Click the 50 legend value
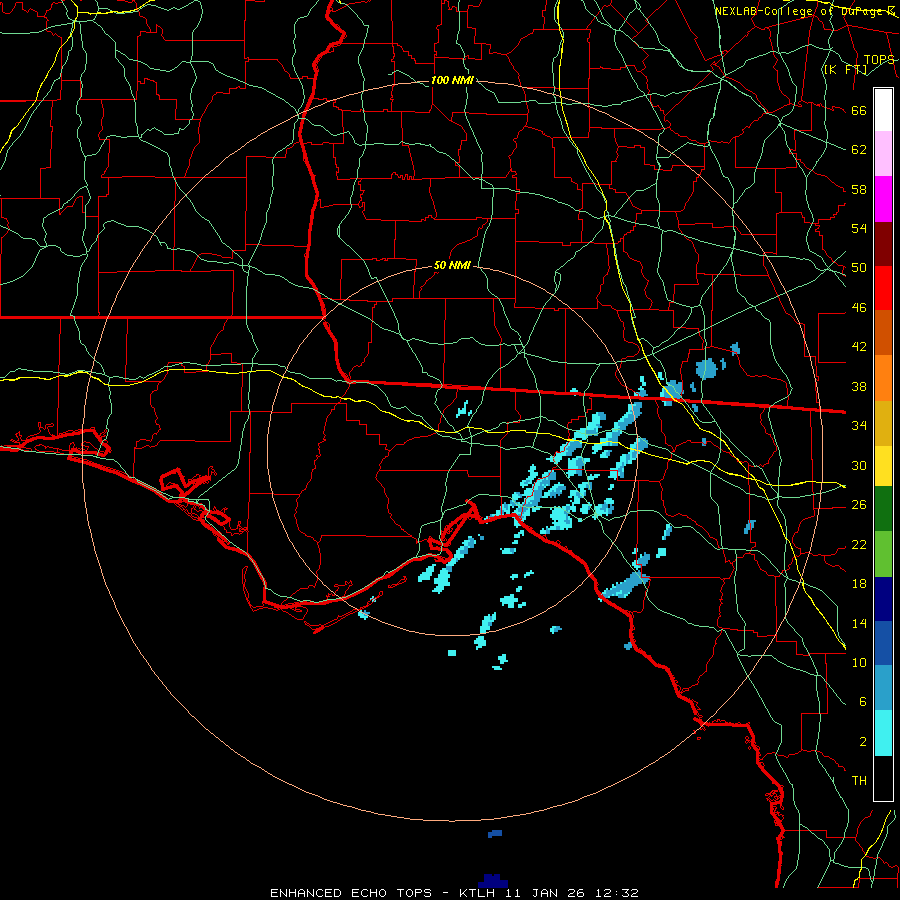Image resolution: width=900 pixels, height=900 pixels. point(859,268)
